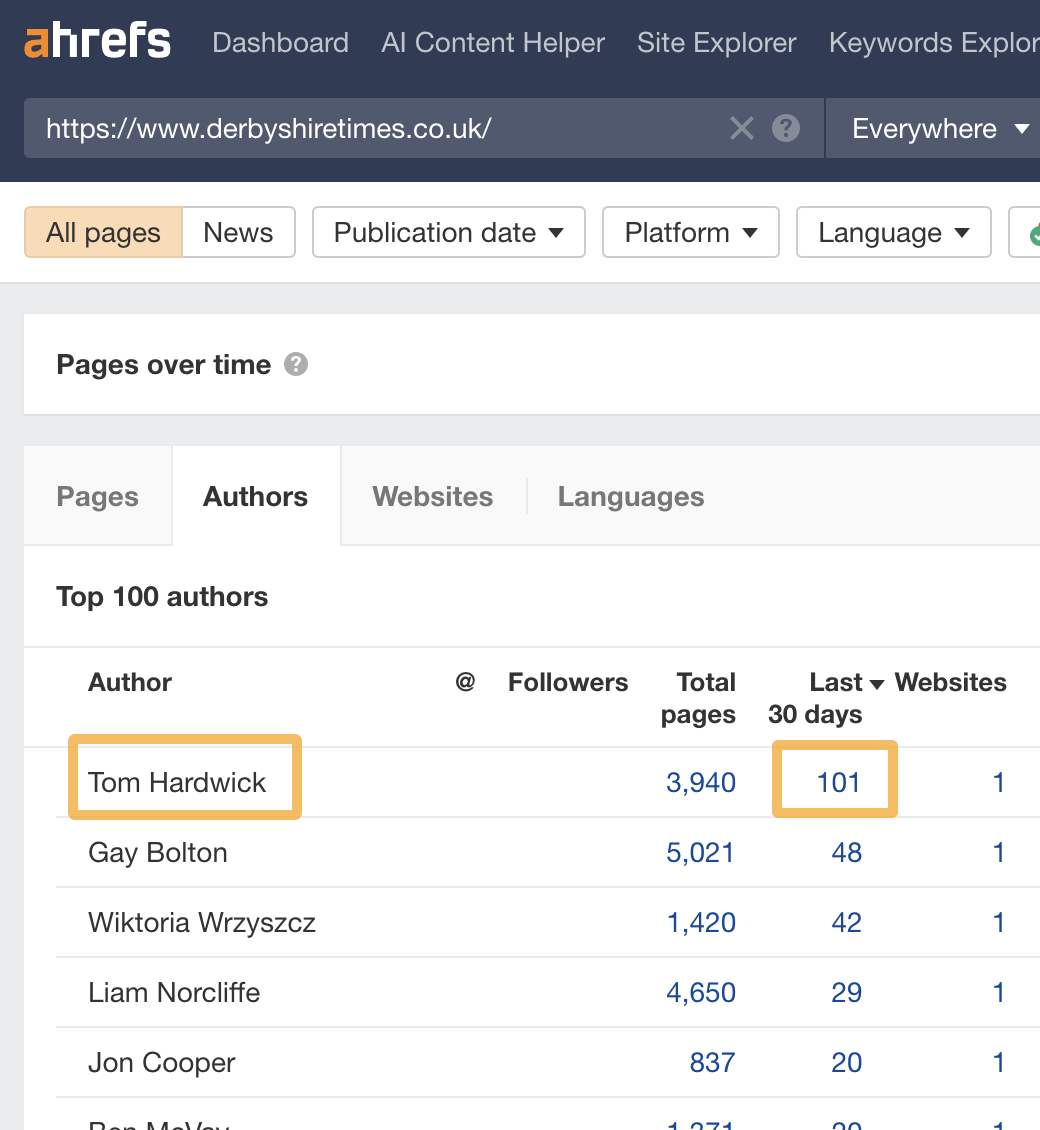
Task: Open the Publication date filter
Action: tap(448, 232)
